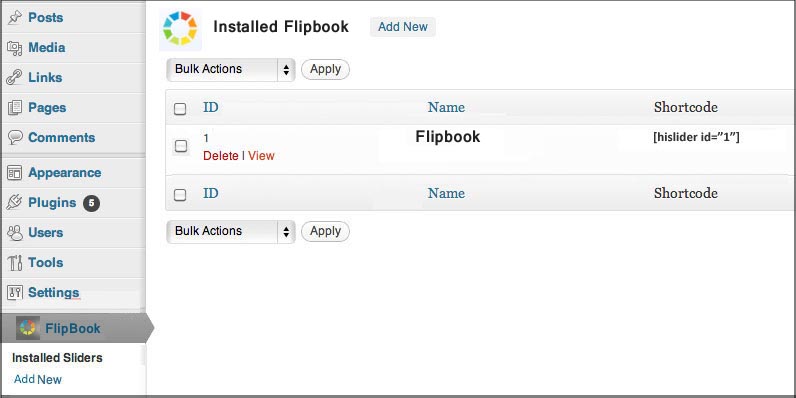Sort by ID in table header
Viewport: 796px width, 398px height.
click(211, 107)
